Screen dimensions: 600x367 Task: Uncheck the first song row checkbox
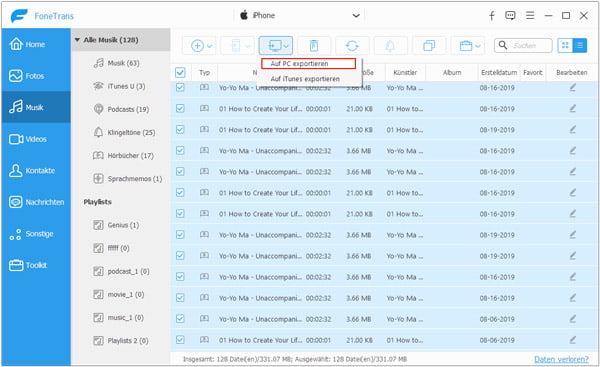(180, 88)
